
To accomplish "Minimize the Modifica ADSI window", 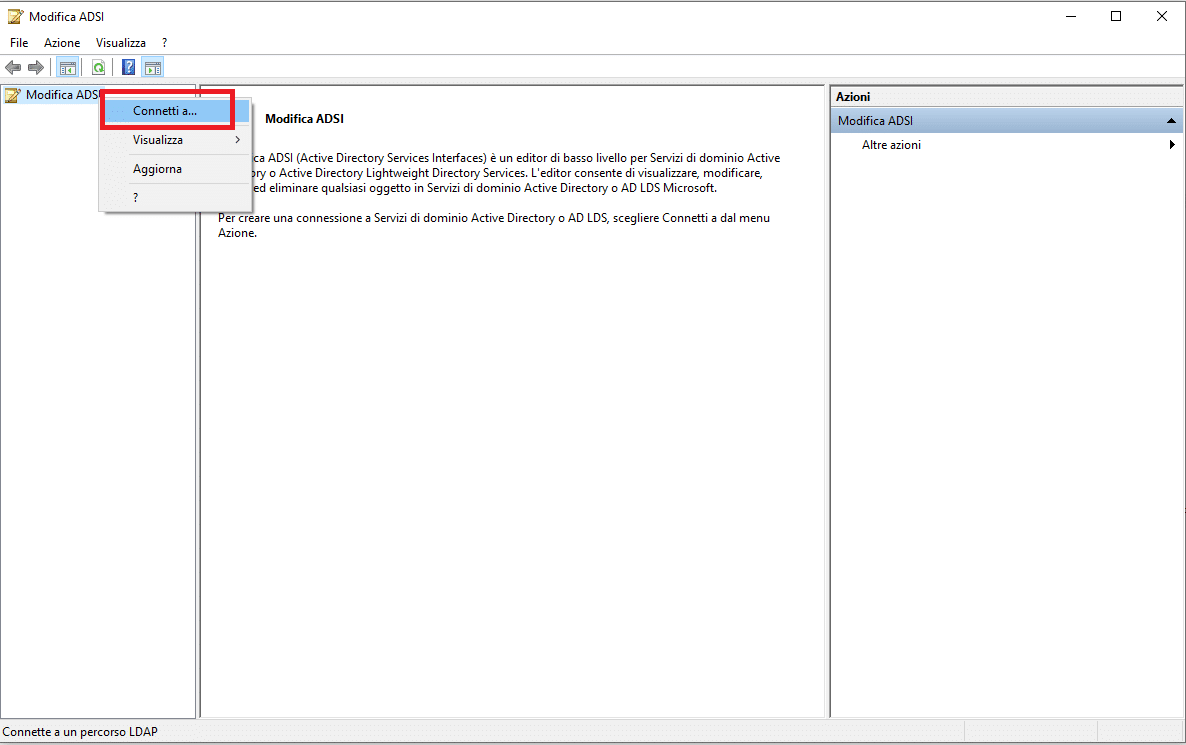I will tap(1070, 16).
